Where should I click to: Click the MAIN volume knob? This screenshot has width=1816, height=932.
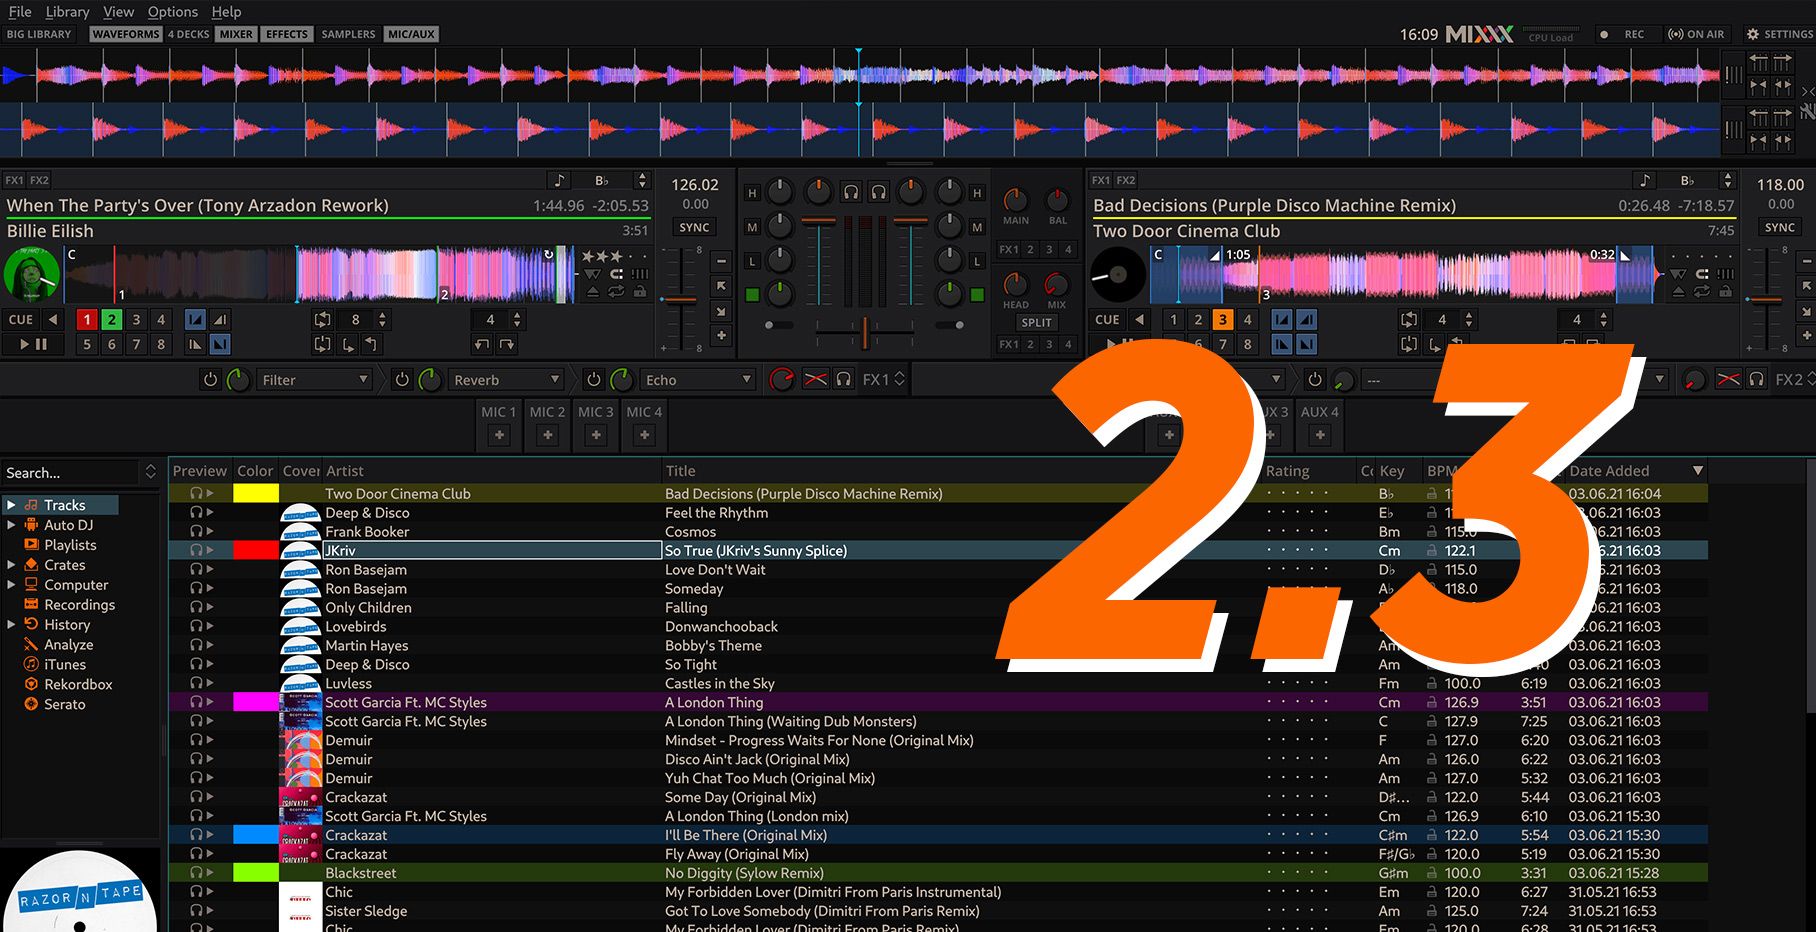pyautogui.click(x=1015, y=200)
